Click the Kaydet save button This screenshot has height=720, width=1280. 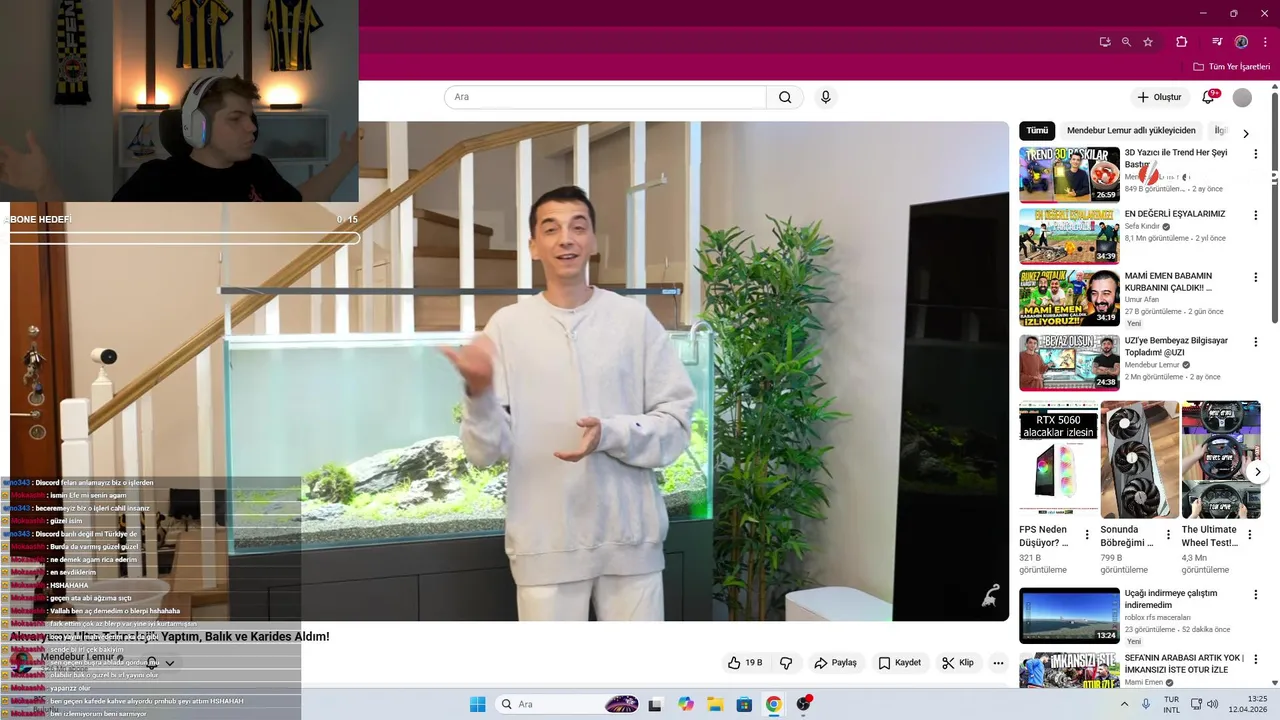click(899, 663)
